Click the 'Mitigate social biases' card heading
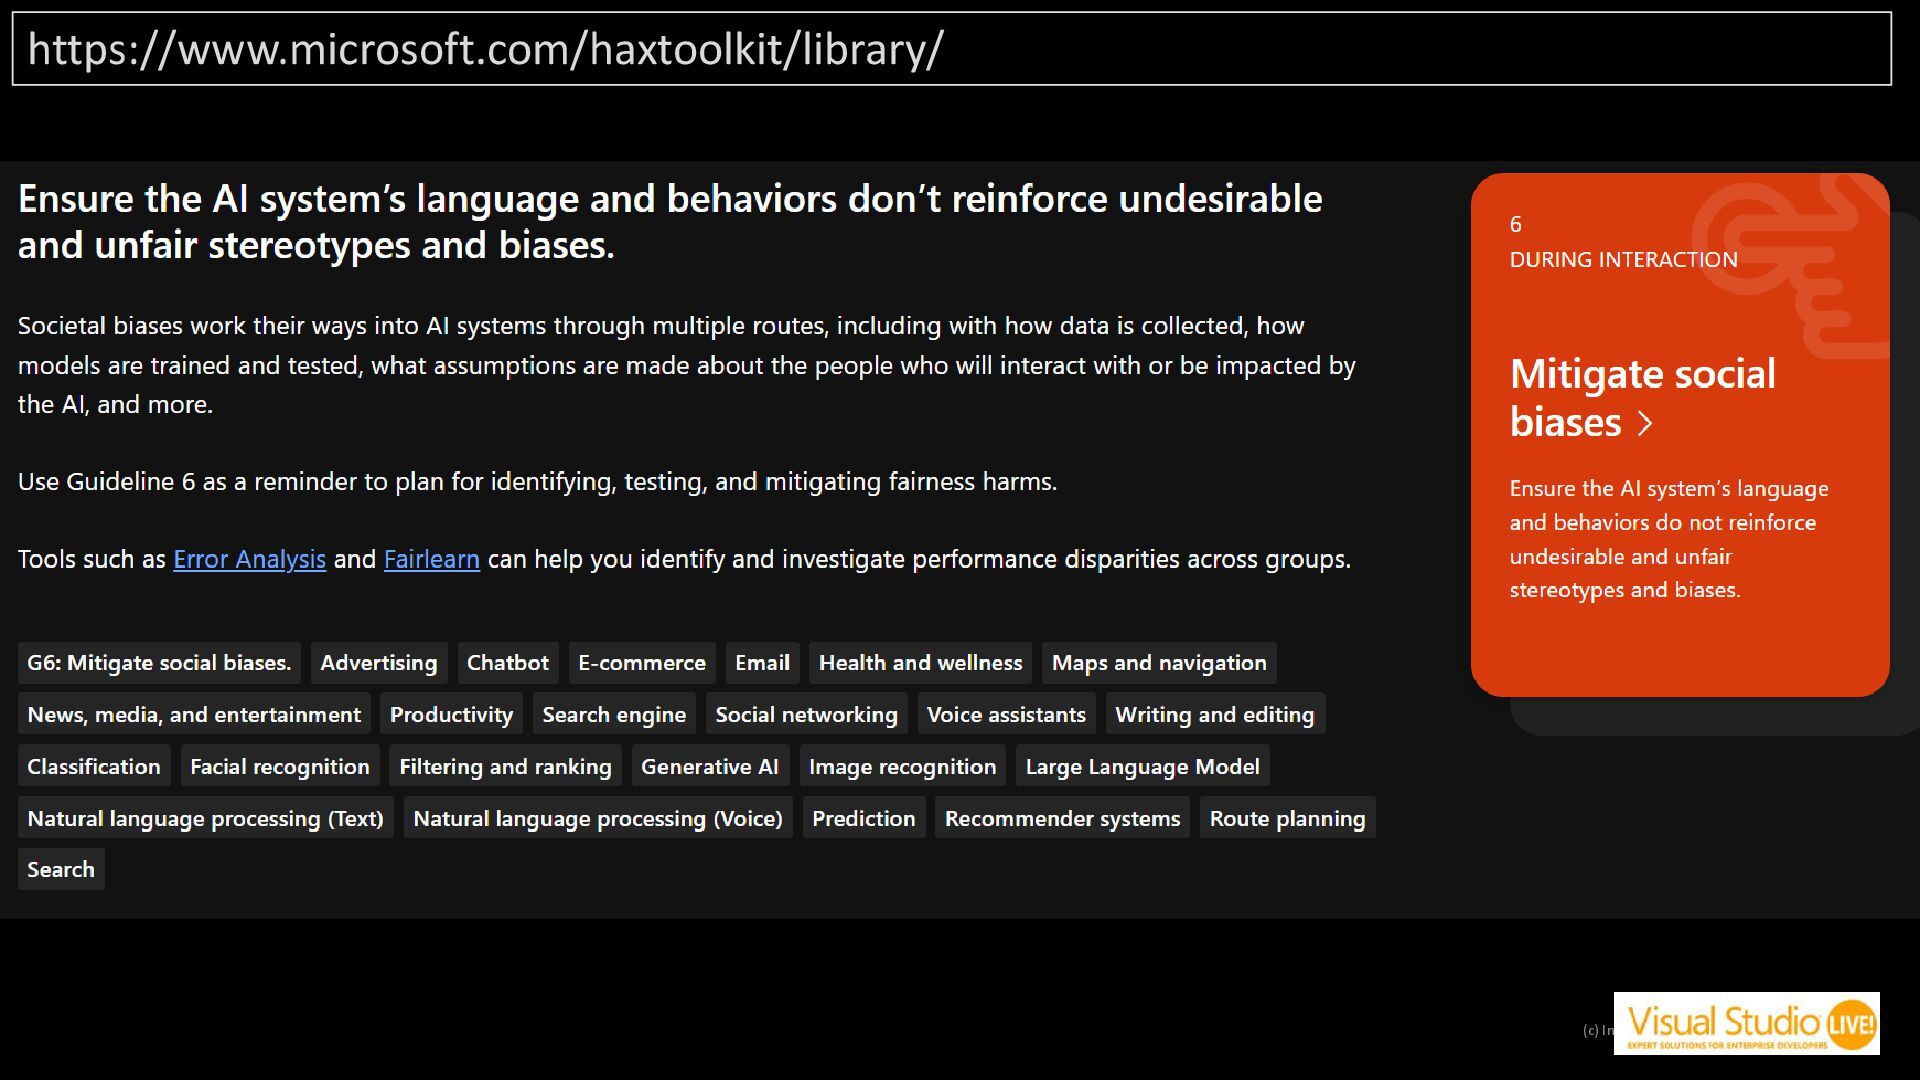The image size is (1920, 1080). 1642,397
